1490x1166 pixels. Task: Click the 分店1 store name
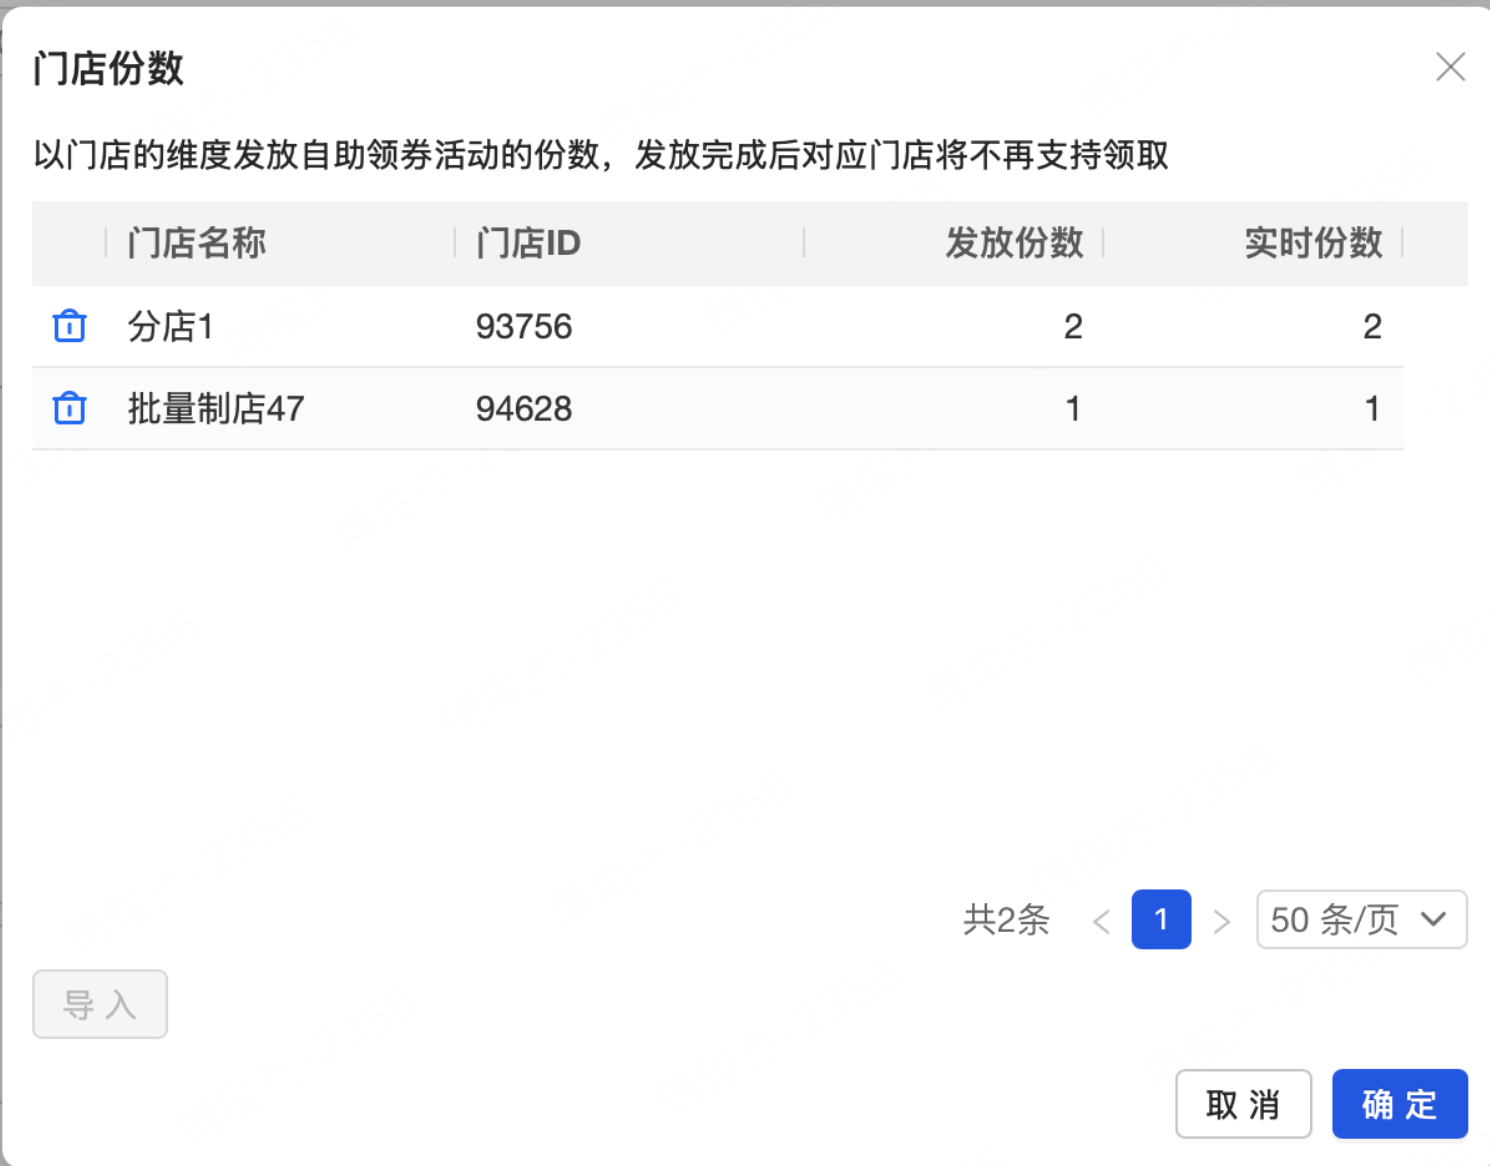[x=170, y=326]
